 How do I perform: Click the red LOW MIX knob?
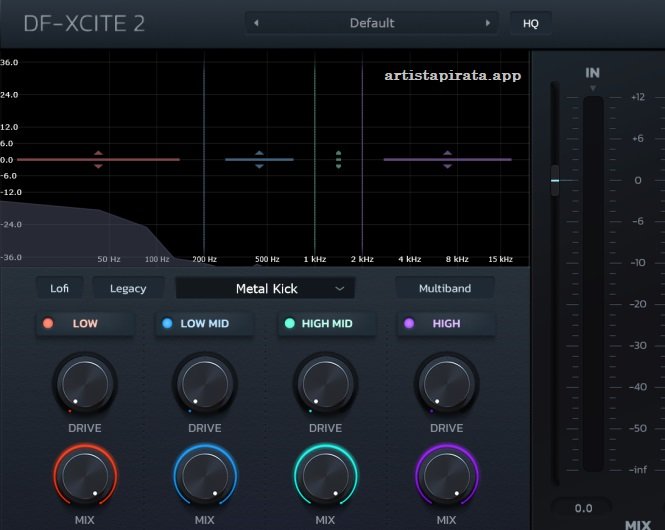[x=85, y=476]
